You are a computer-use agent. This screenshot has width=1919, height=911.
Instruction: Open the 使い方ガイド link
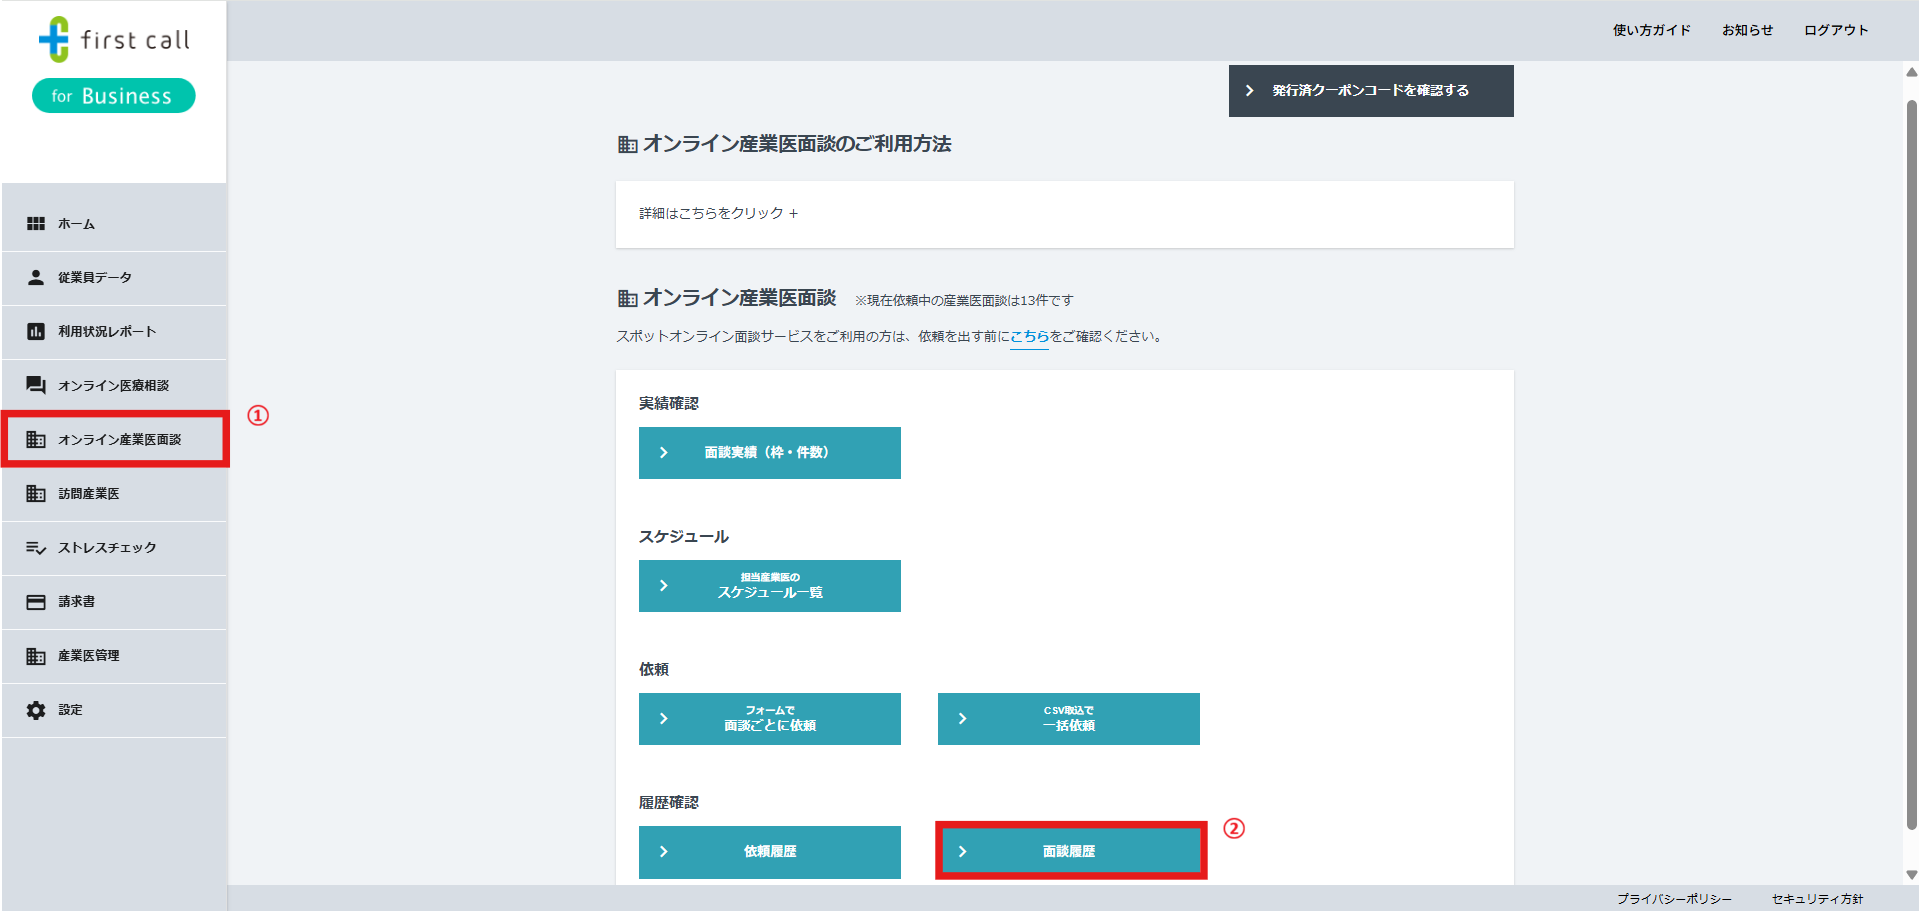(x=1651, y=30)
